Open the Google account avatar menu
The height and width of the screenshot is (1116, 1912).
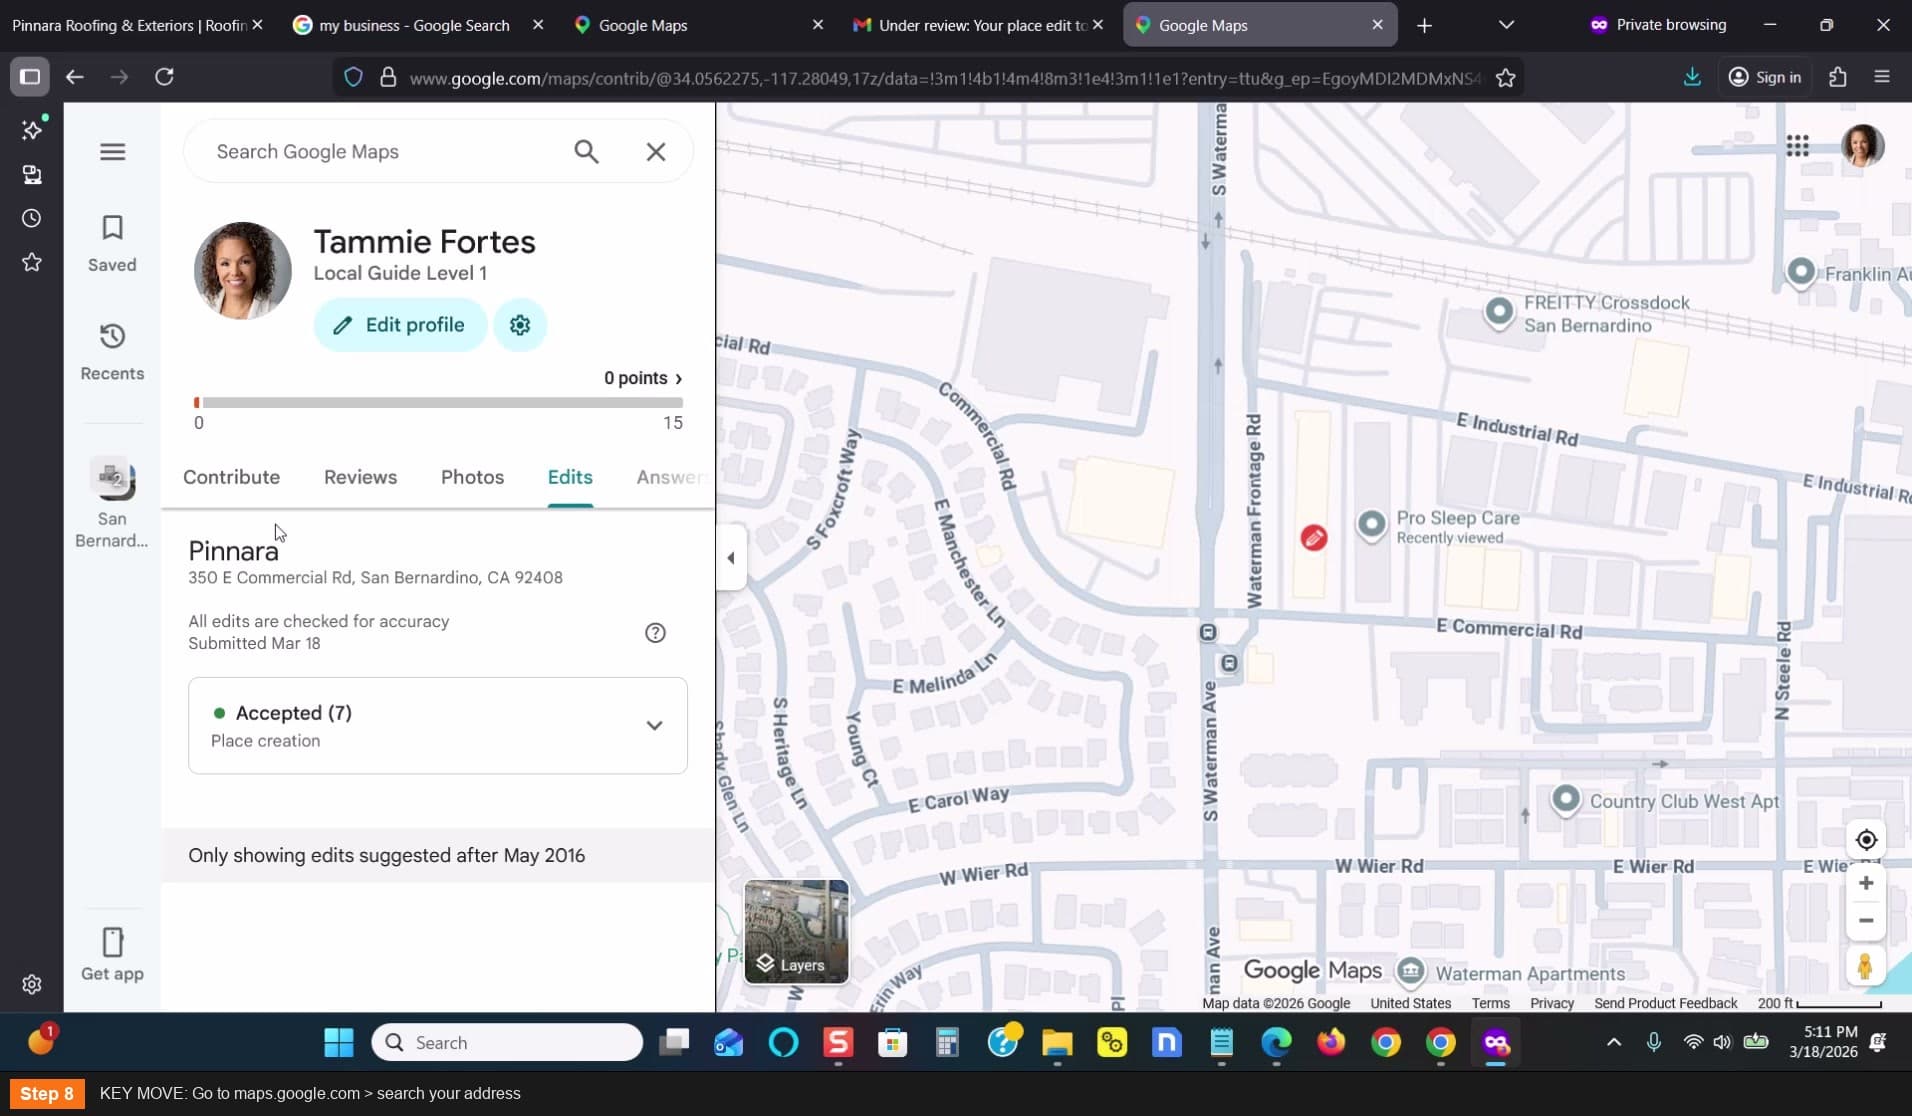(x=1863, y=146)
